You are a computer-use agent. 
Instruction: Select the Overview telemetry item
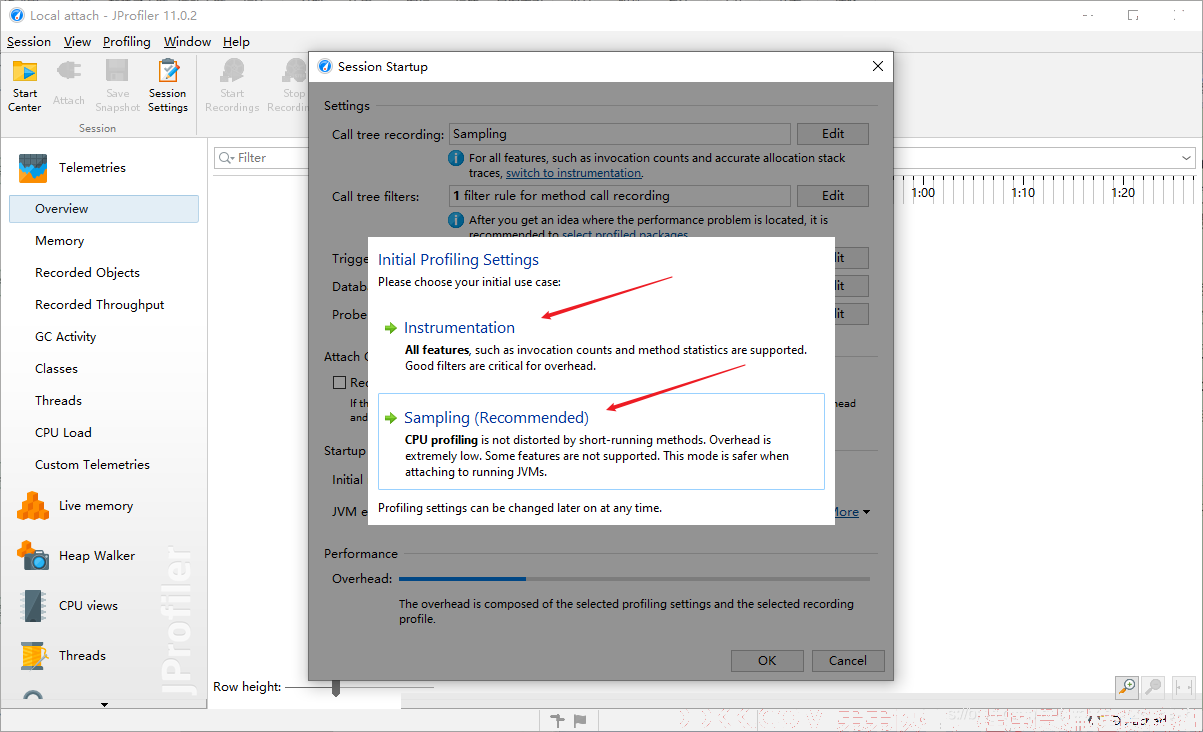point(104,209)
